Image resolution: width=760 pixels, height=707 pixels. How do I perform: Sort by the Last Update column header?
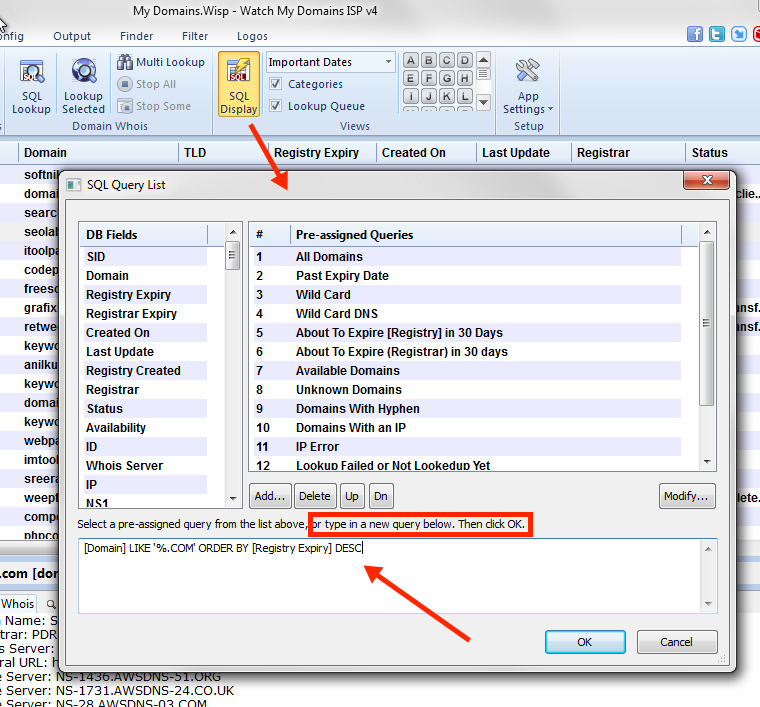click(x=523, y=153)
